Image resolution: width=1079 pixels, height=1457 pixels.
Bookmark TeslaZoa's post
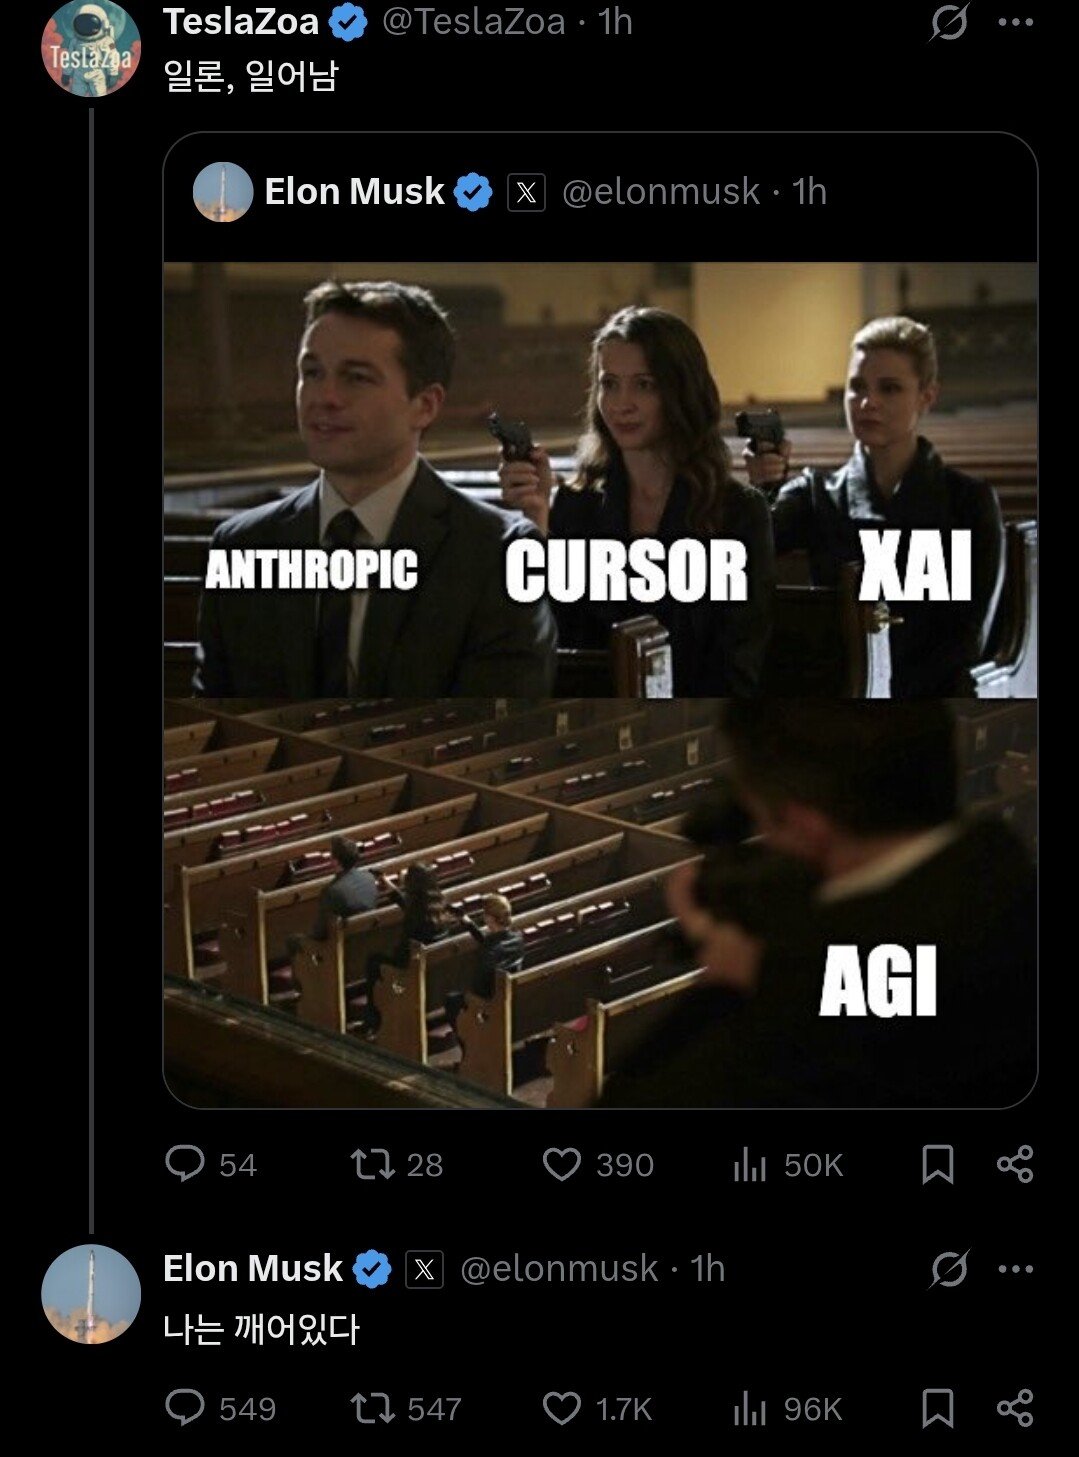[x=937, y=1164]
